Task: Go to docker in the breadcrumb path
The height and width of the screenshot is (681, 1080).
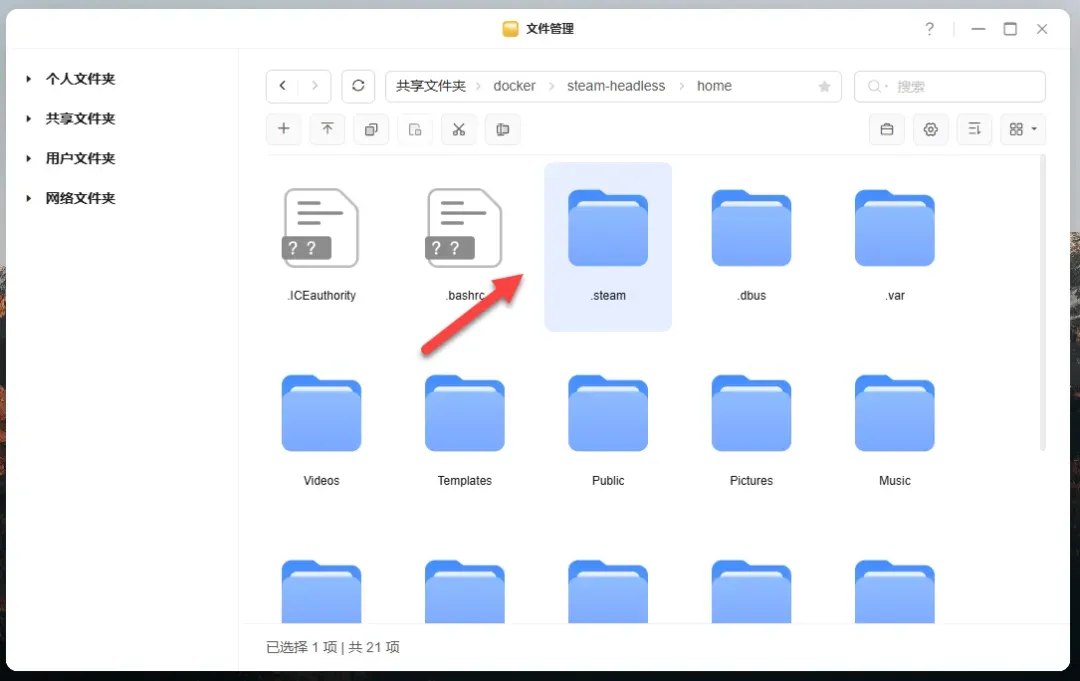Action: (514, 86)
